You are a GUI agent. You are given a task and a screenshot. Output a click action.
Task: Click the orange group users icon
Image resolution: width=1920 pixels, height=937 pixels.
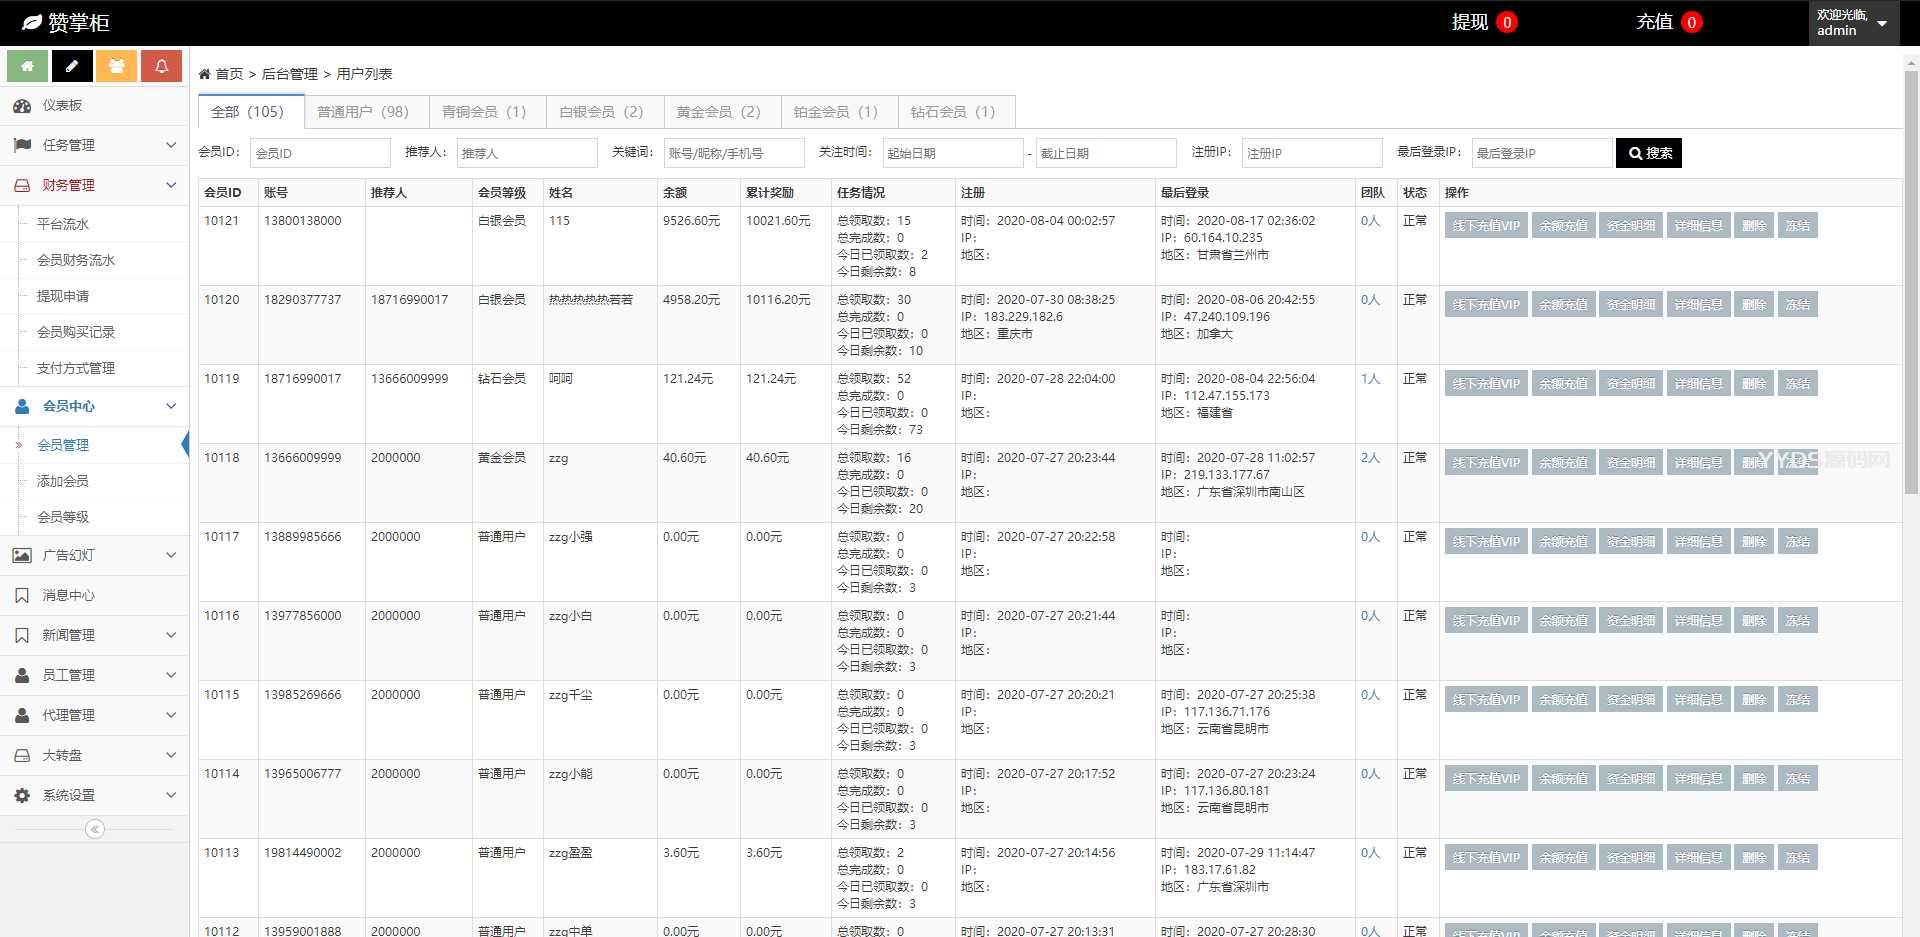117,66
